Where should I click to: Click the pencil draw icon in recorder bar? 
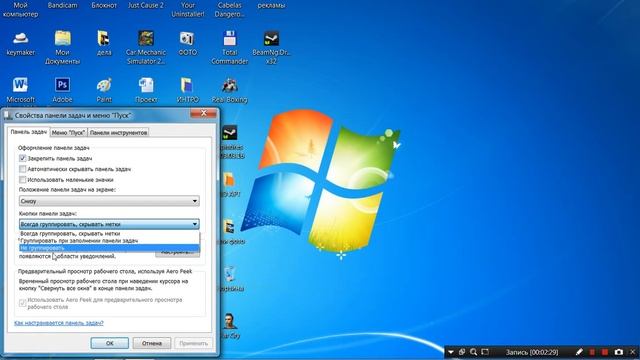click(x=579, y=352)
